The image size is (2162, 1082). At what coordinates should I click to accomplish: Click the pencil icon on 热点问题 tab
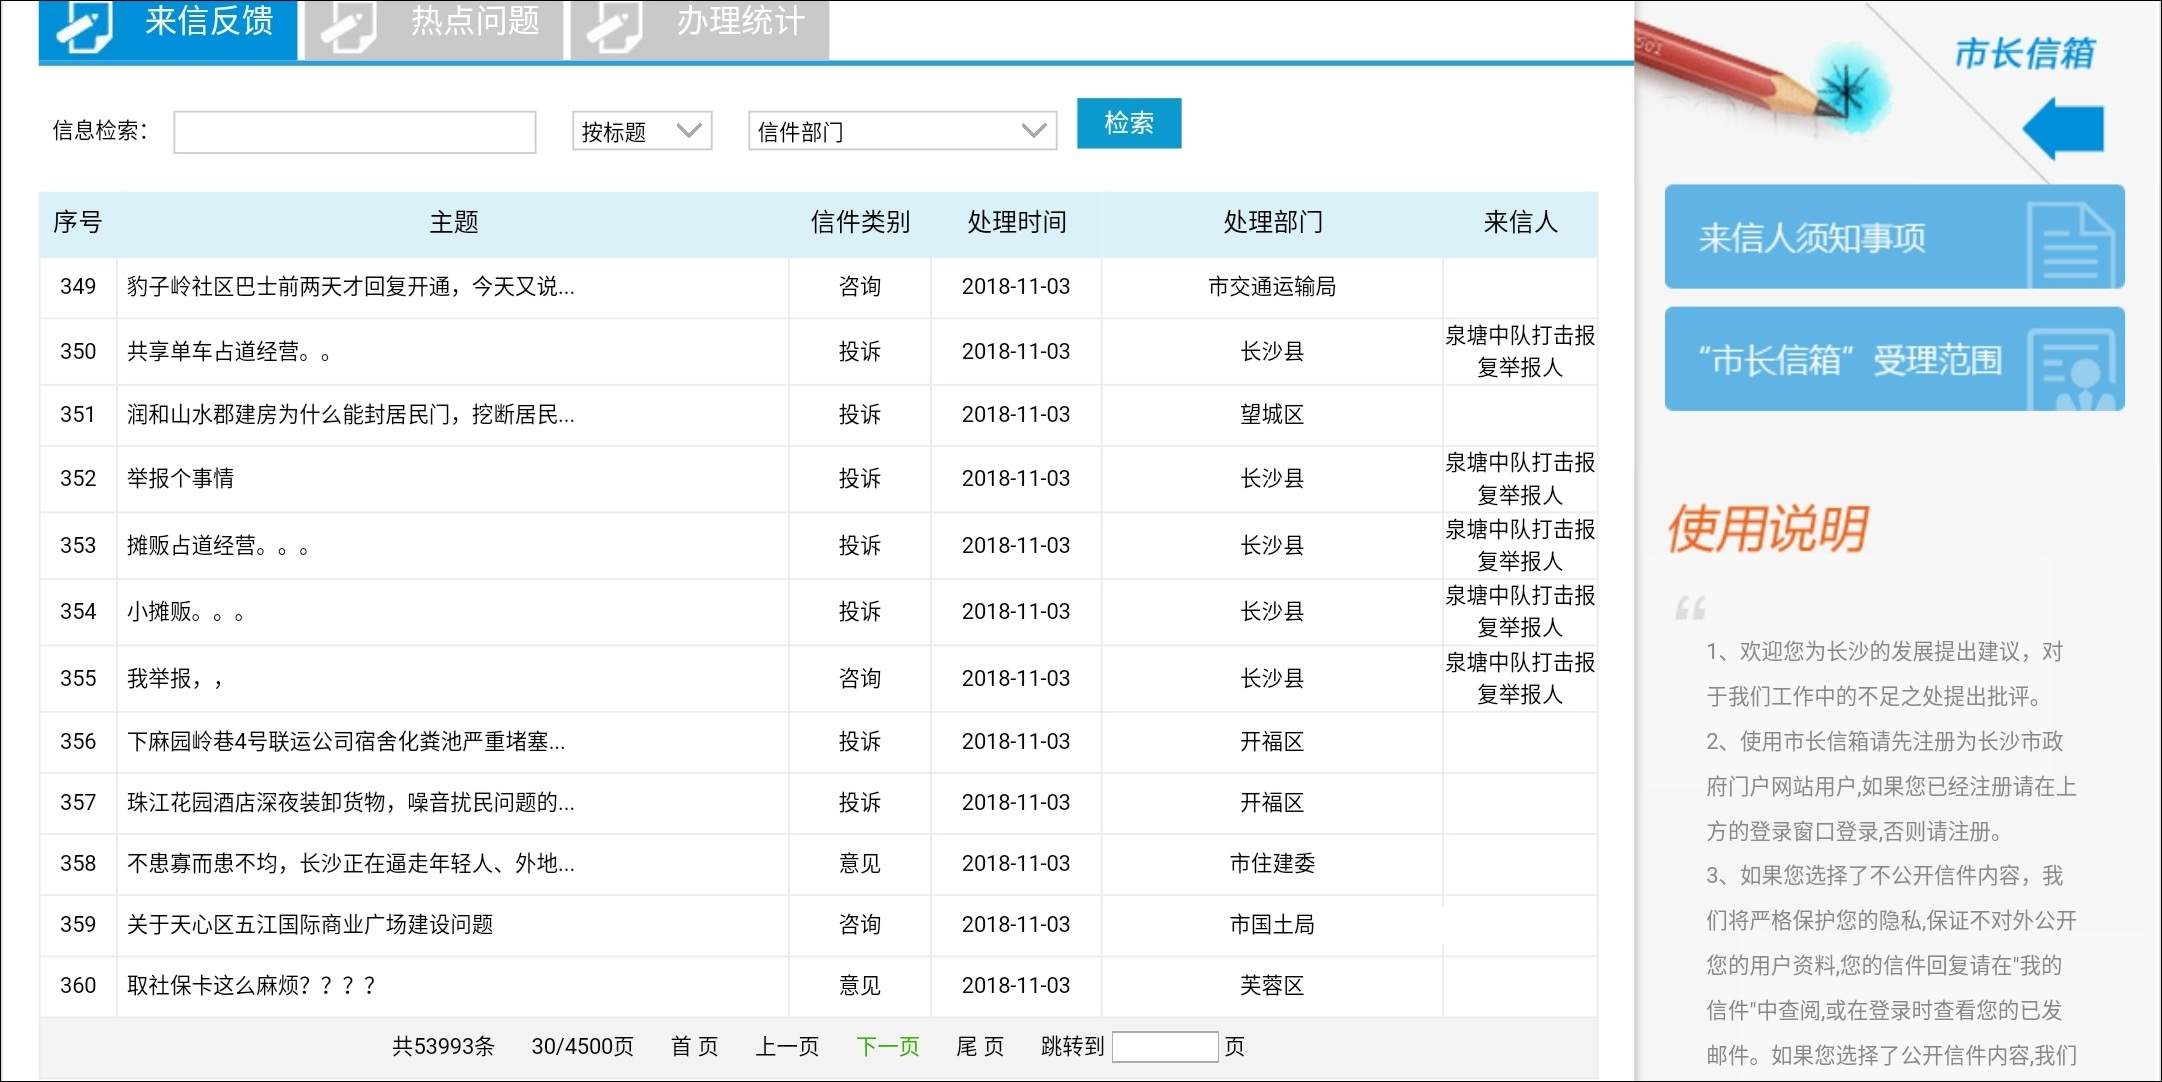coord(347,25)
